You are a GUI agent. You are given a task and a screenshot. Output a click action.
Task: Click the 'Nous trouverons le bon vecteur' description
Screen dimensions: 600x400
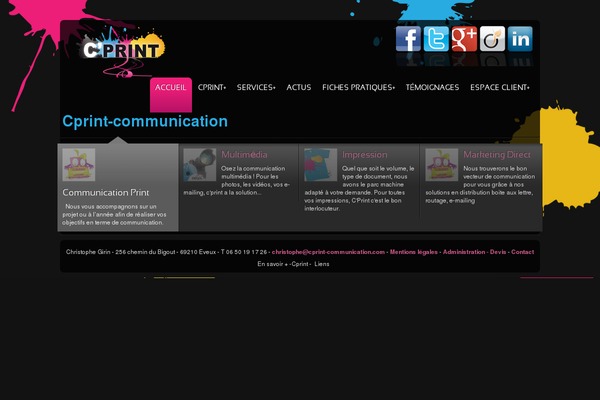coord(480,184)
